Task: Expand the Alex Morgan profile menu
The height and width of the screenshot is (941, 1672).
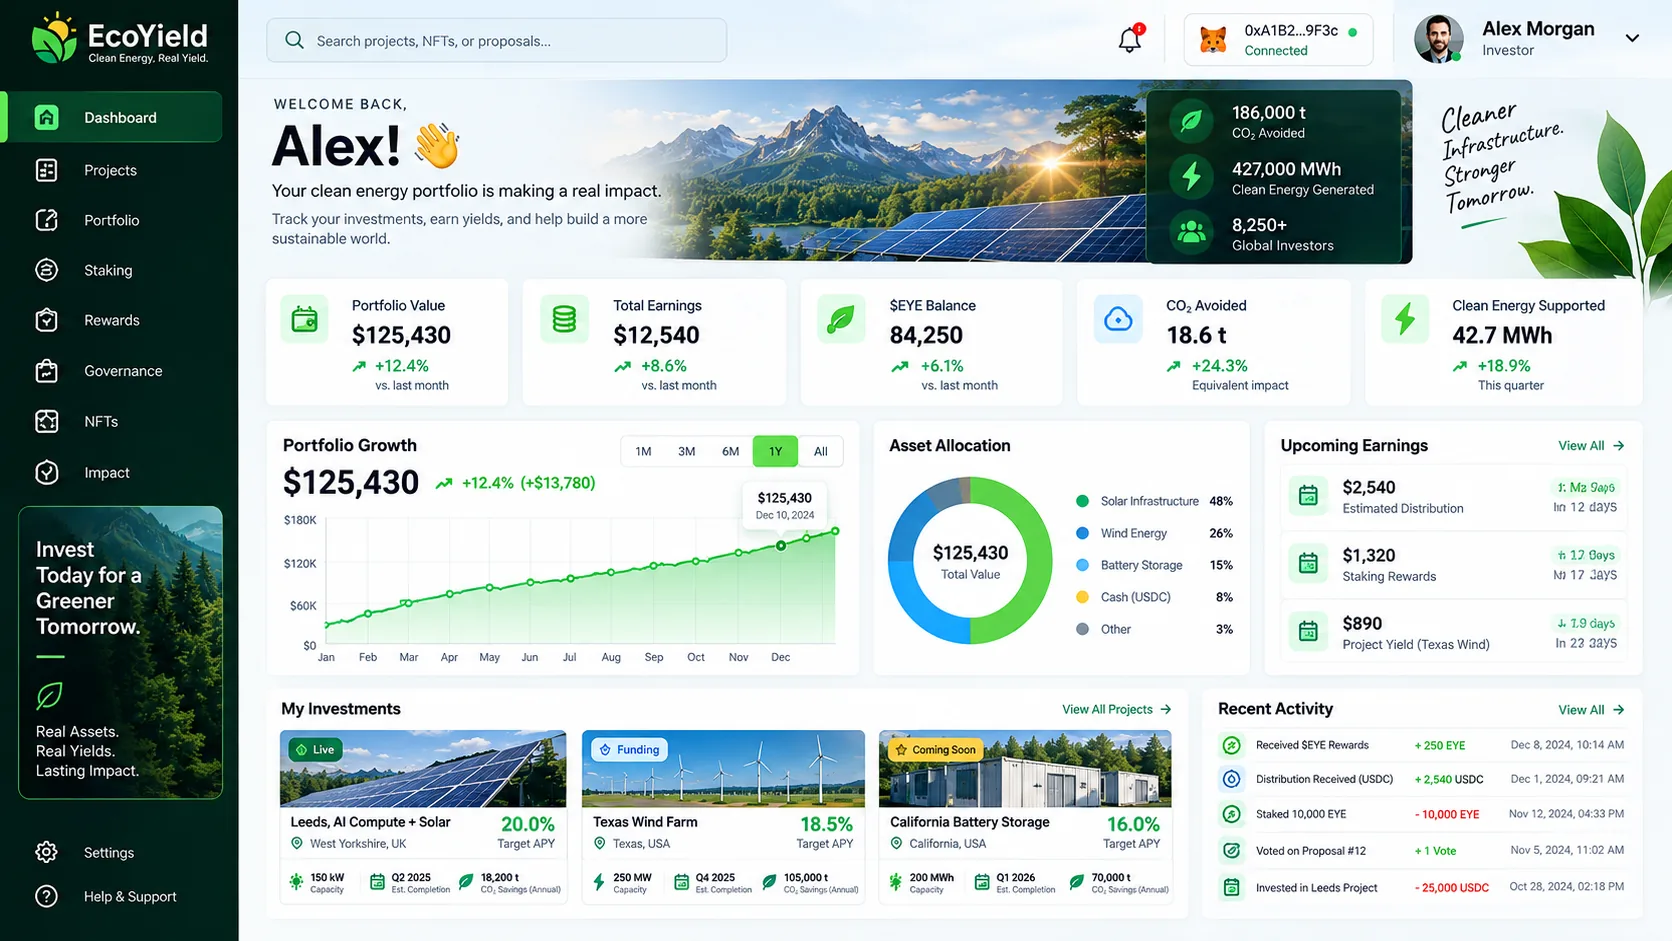Action: (x=1632, y=39)
